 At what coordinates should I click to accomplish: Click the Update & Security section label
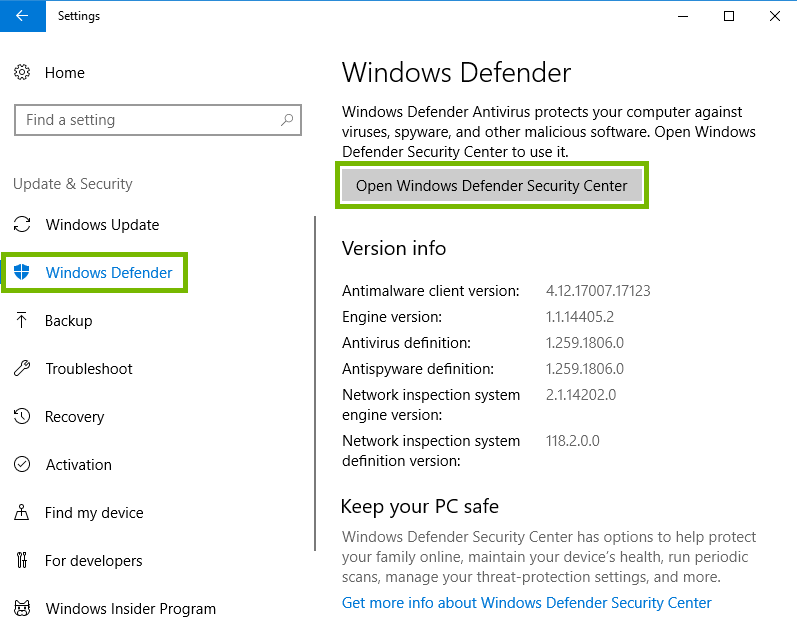[x=73, y=184]
